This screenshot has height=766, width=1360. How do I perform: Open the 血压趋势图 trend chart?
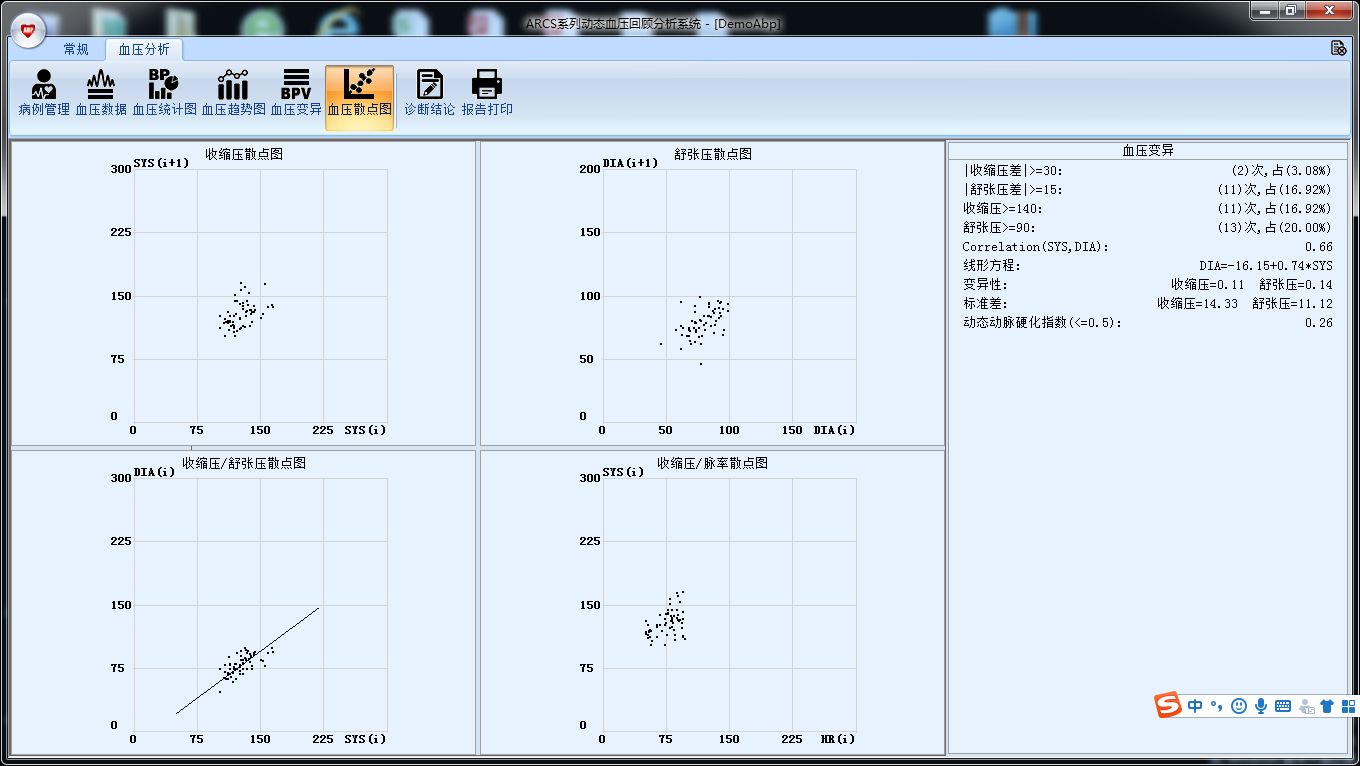[233, 93]
